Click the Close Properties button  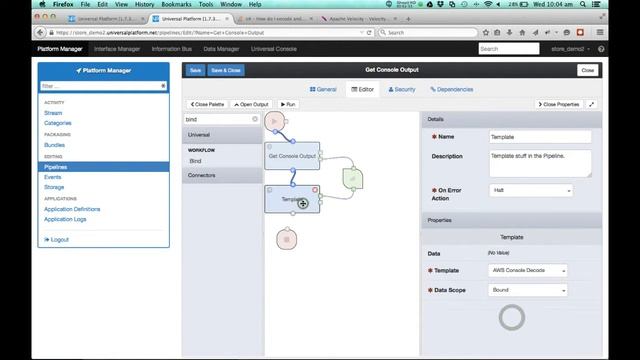(x=559, y=104)
